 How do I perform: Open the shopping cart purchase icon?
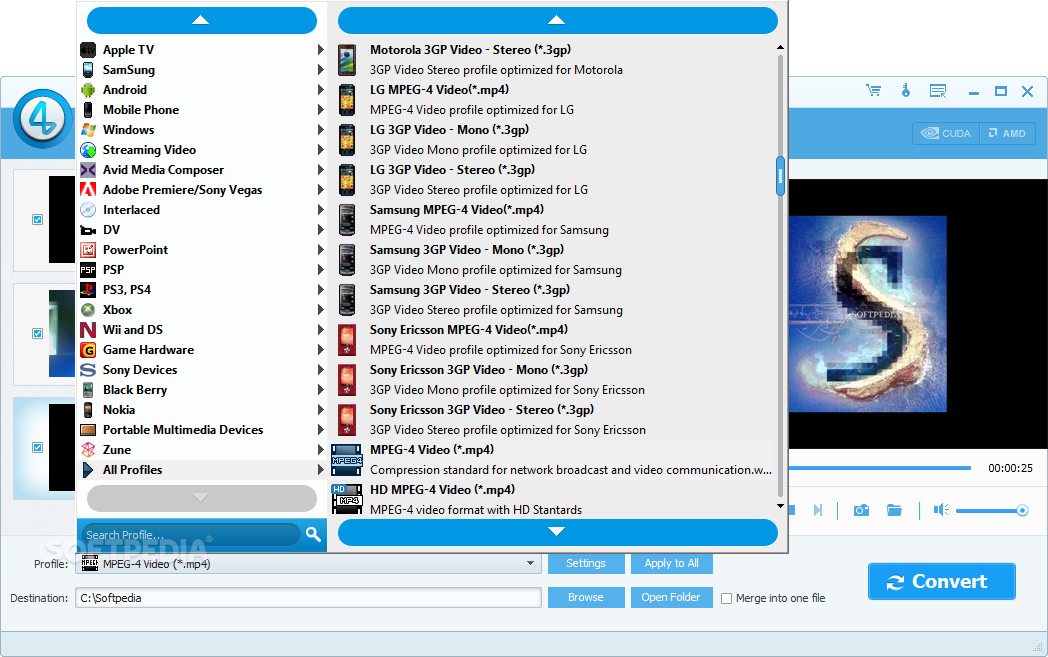874,90
